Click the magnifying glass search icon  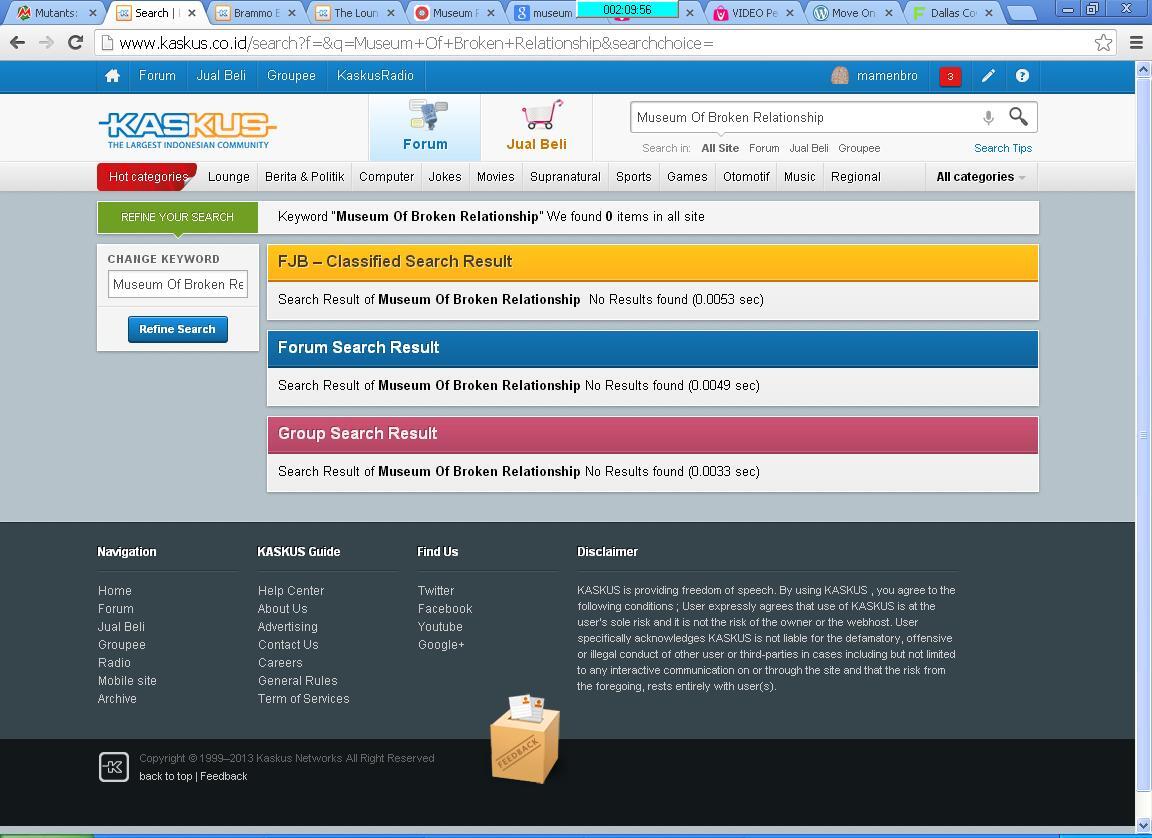click(1018, 117)
